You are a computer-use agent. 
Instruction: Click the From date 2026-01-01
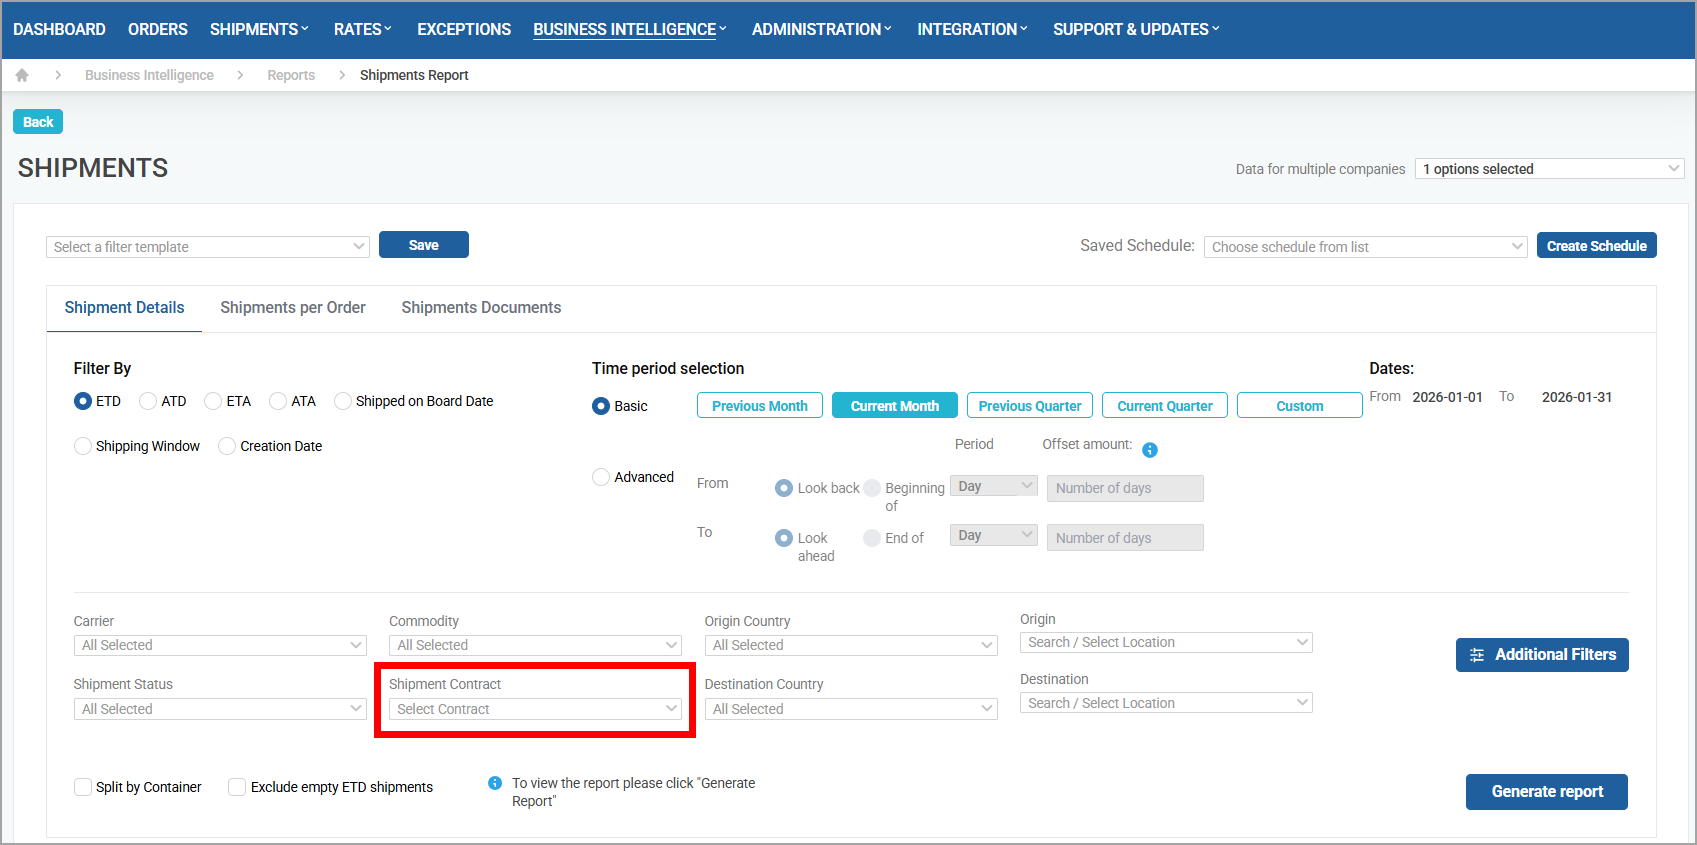point(1447,397)
